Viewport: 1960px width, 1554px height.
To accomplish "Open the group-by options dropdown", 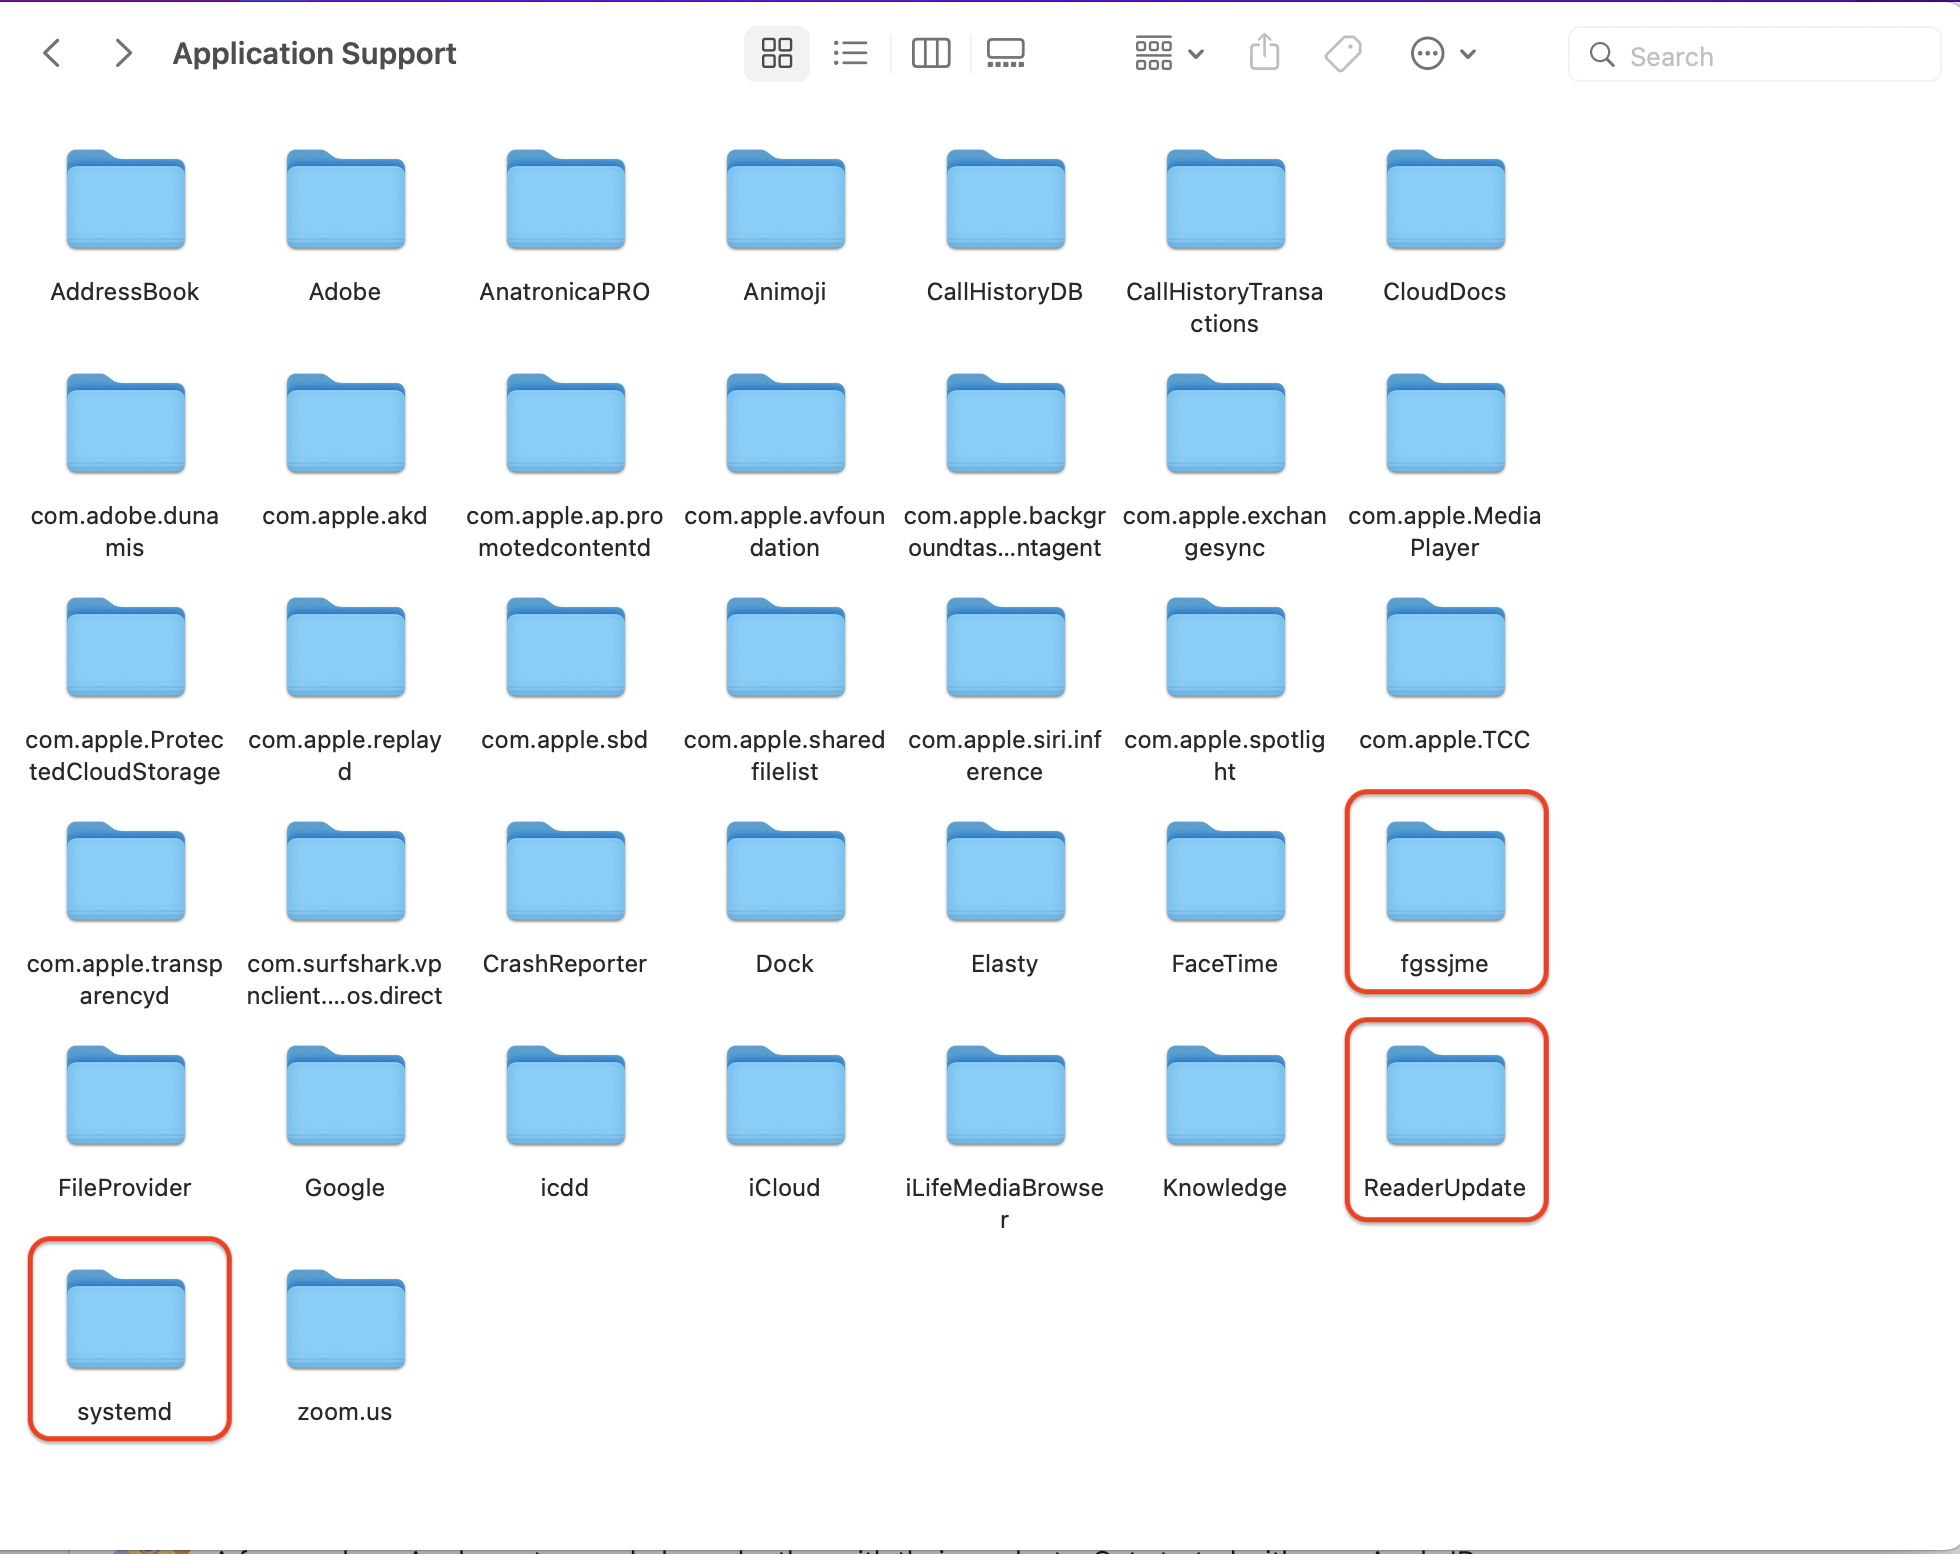I will 1168,54.
